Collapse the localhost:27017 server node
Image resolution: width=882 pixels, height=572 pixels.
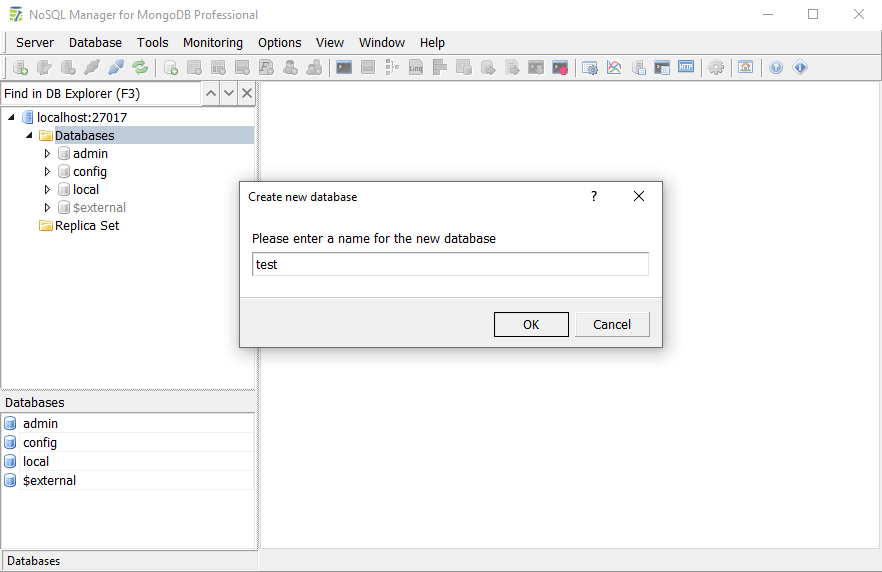[x=11, y=118]
